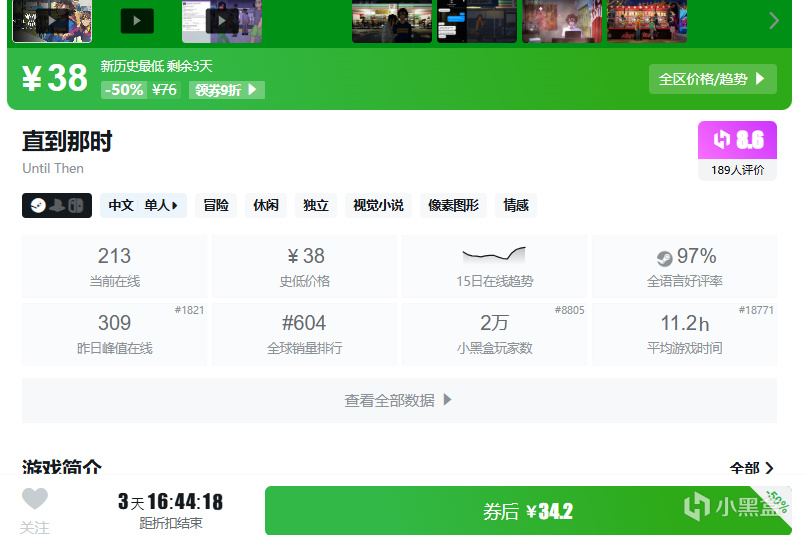Screen dimensions: 805x535
Task: Click the Steam icon beside 97%
Action: click(664, 258)
